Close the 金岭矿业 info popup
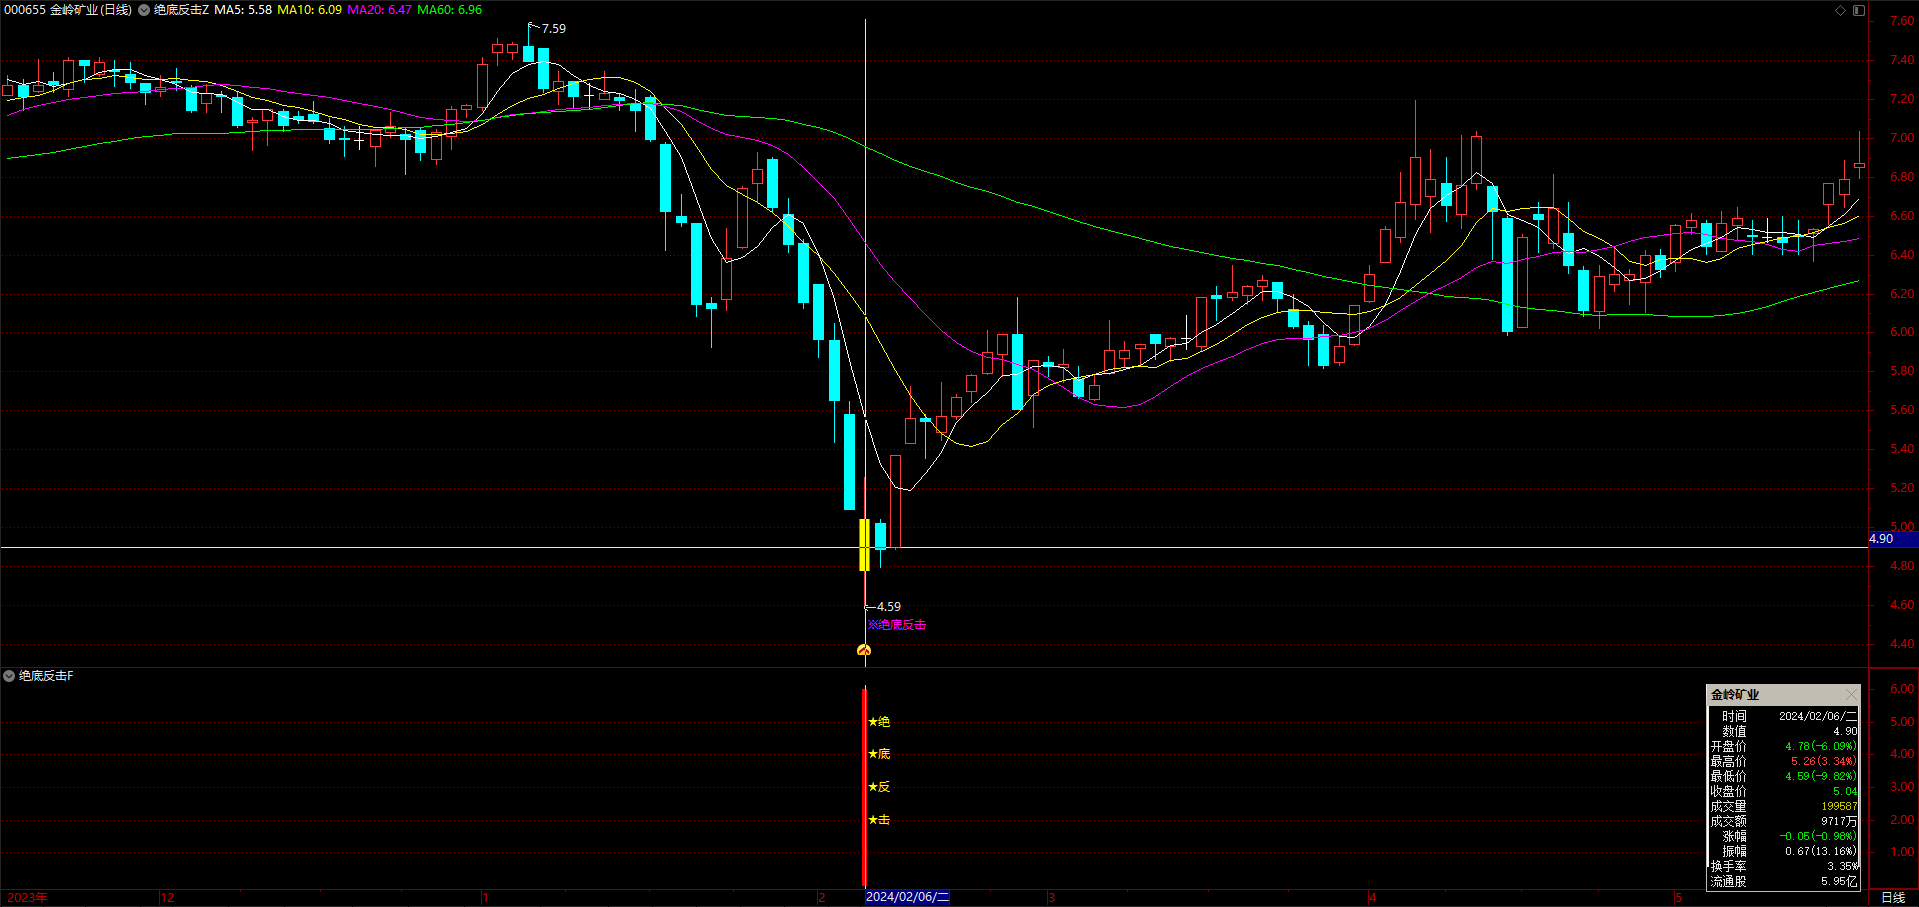This screenshot has height=907, width=1919. coord(1851,694)
